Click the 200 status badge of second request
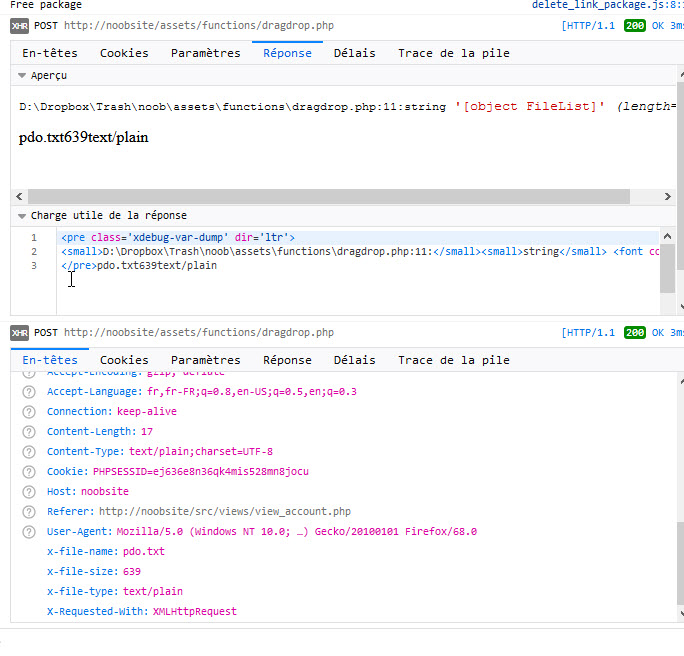Image resolution: width=684 pixels, height=656 pixels. (x=635, y=333)
